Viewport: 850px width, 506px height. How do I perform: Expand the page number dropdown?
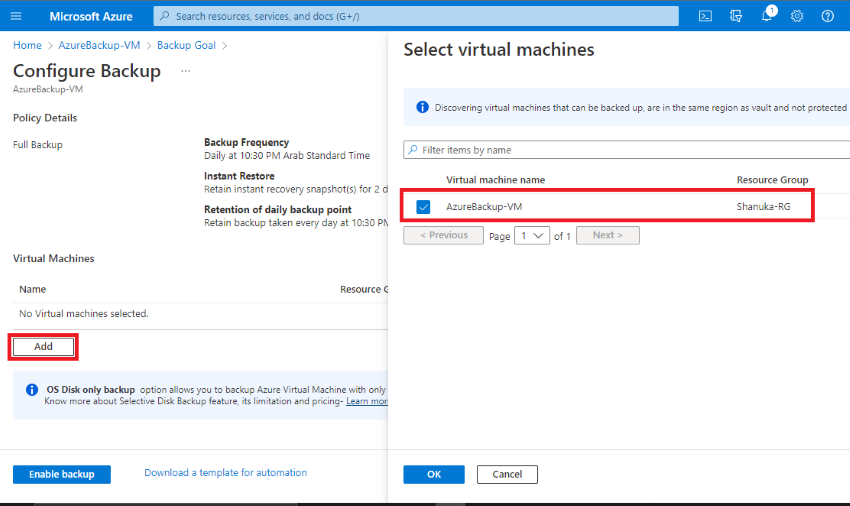pyautogui.click(x=532, y=235)
